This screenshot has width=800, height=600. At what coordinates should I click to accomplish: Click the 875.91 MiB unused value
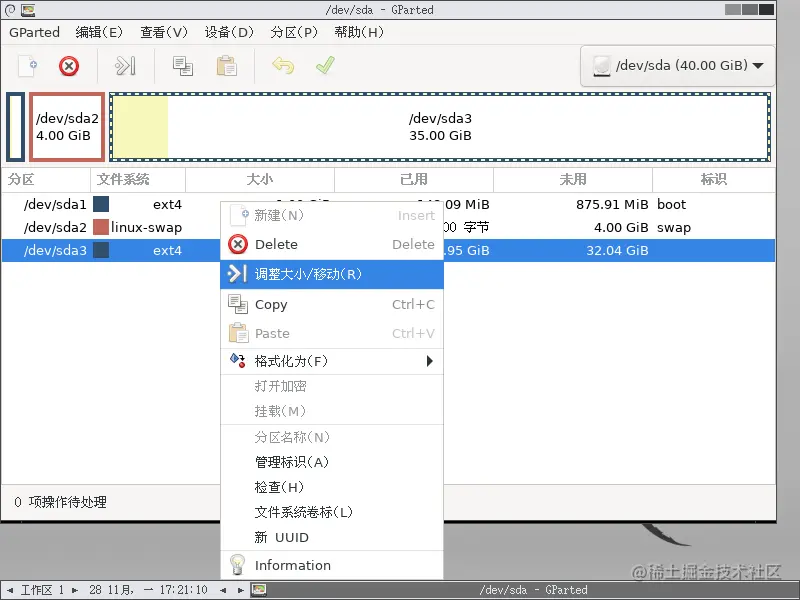point(612,205)
